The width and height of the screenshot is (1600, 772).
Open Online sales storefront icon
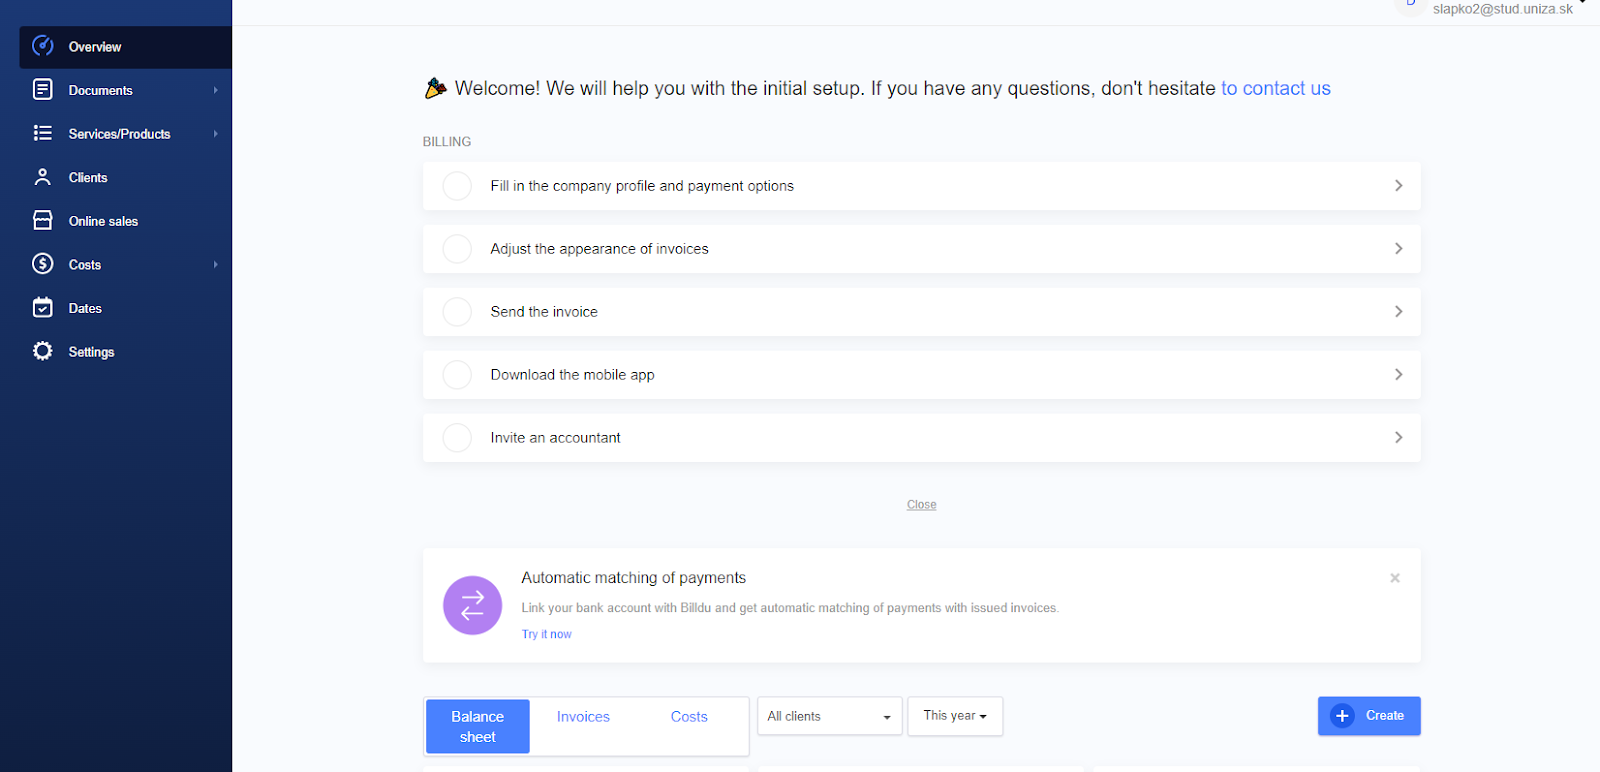[x=43, y=220]
